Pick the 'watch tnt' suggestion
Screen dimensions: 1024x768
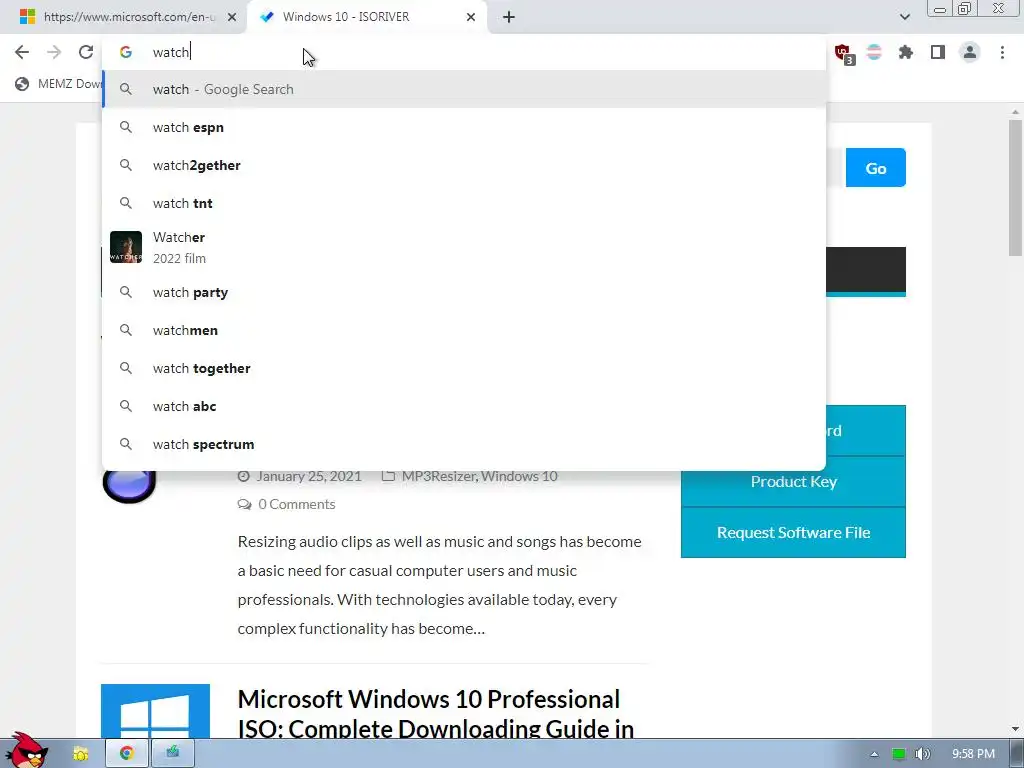point(464,203)
